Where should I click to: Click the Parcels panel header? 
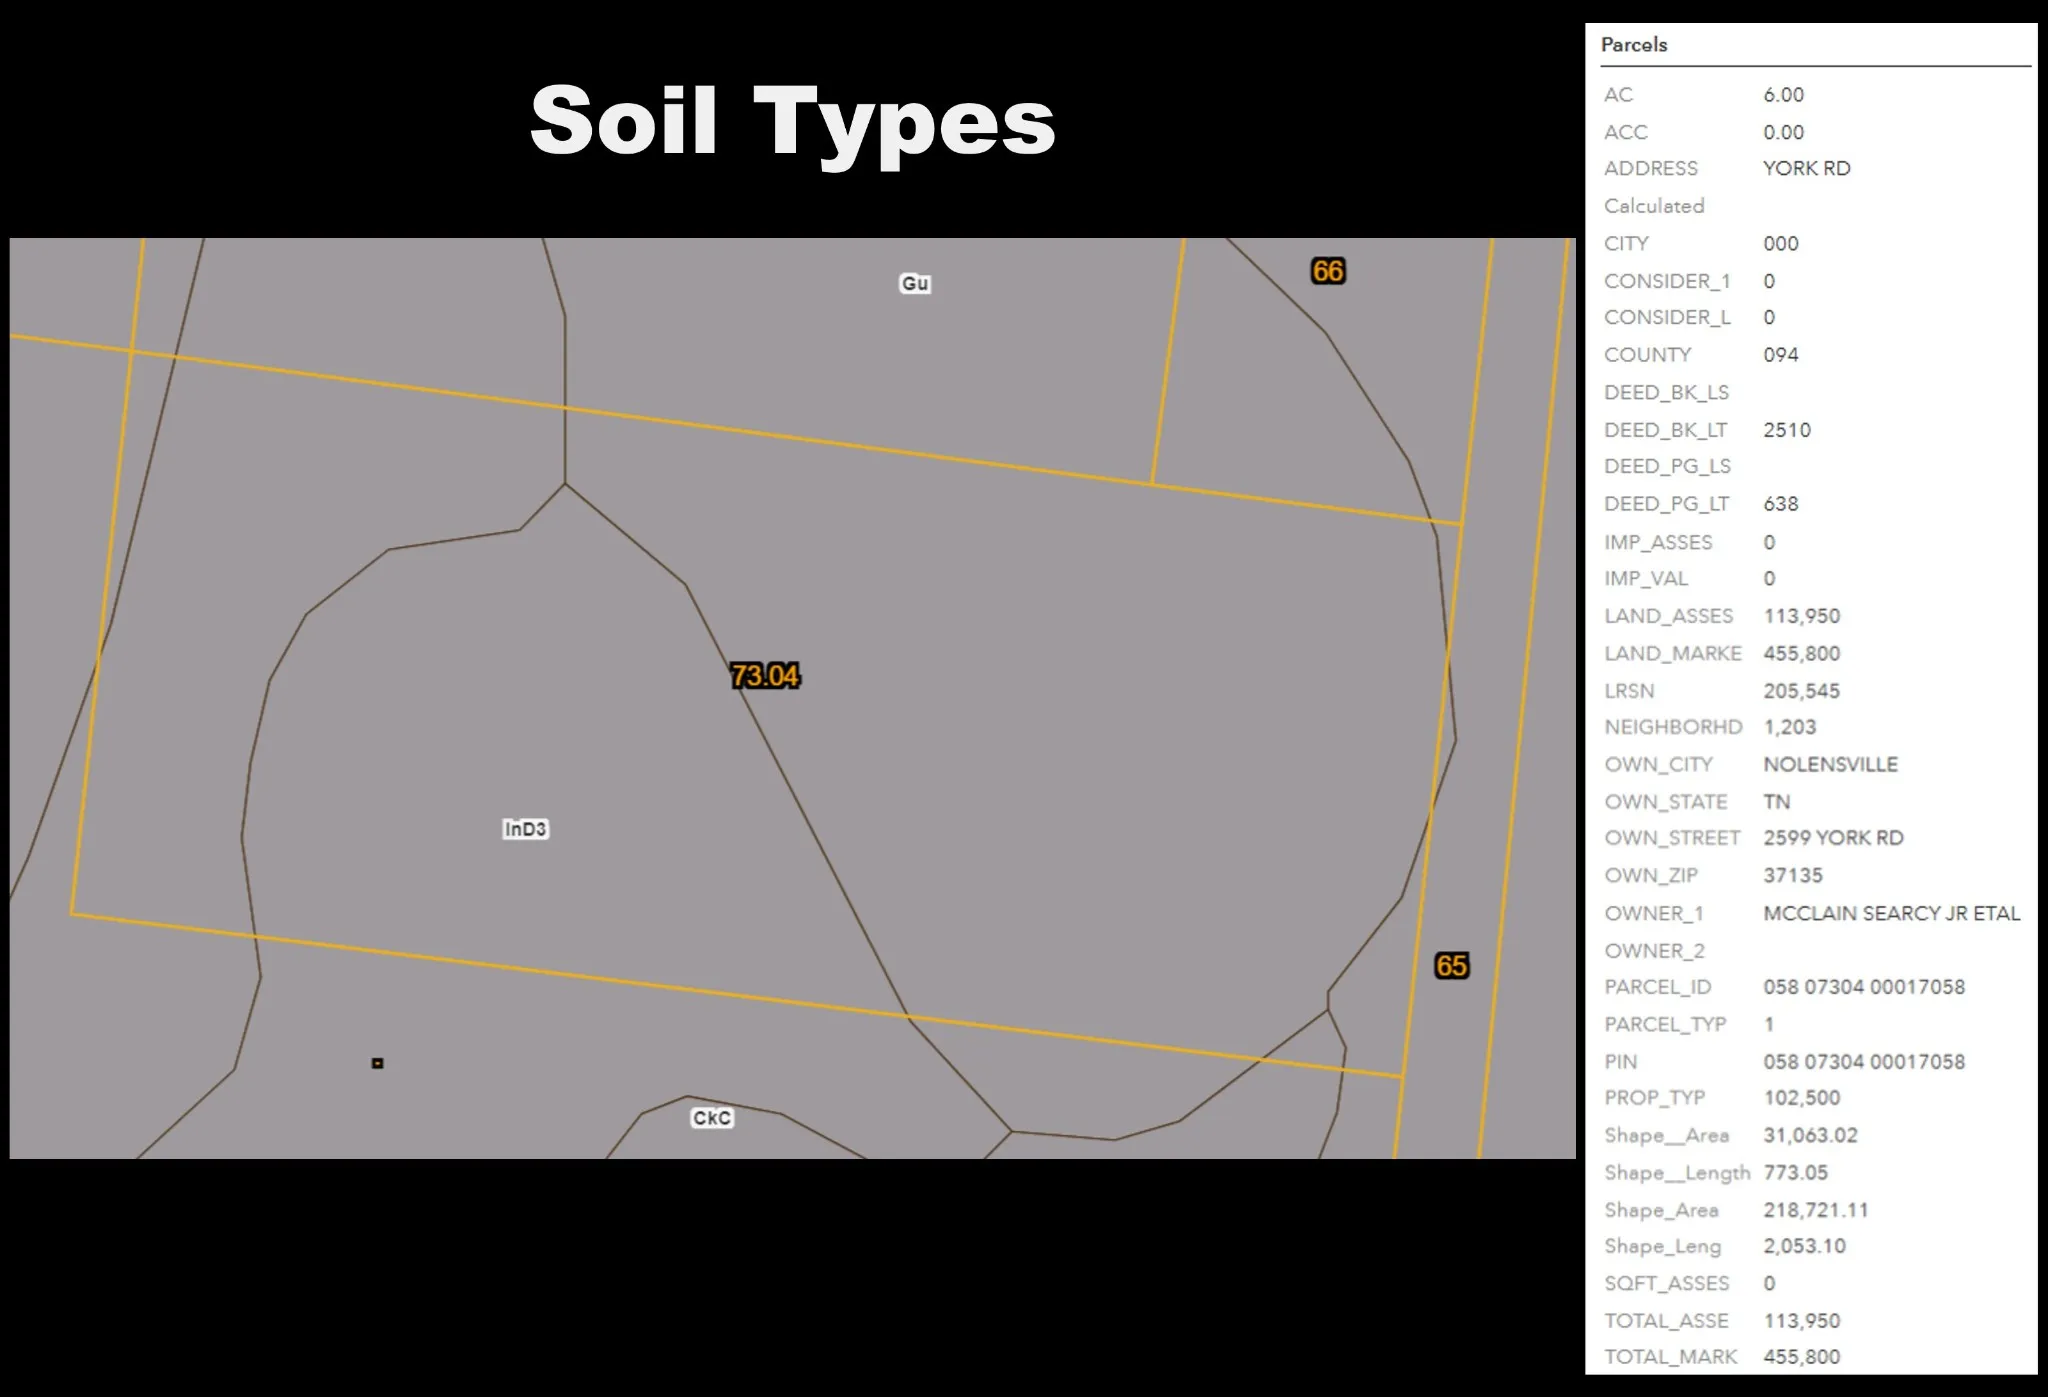click(1634, 45)
